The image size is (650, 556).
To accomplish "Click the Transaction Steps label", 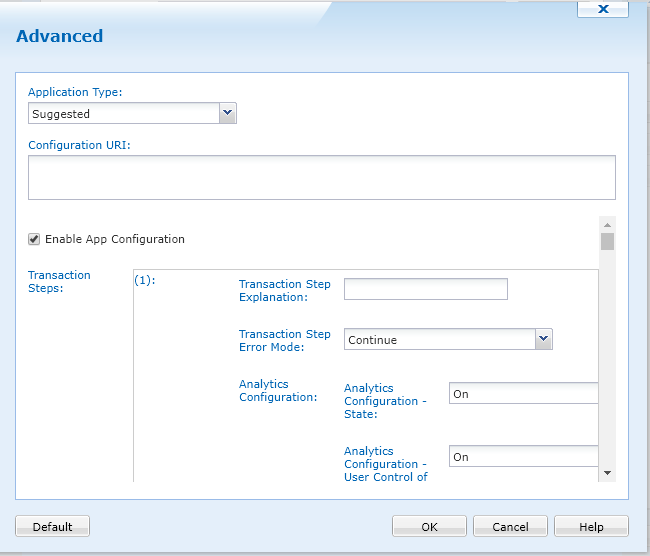I will coord(59,282).
